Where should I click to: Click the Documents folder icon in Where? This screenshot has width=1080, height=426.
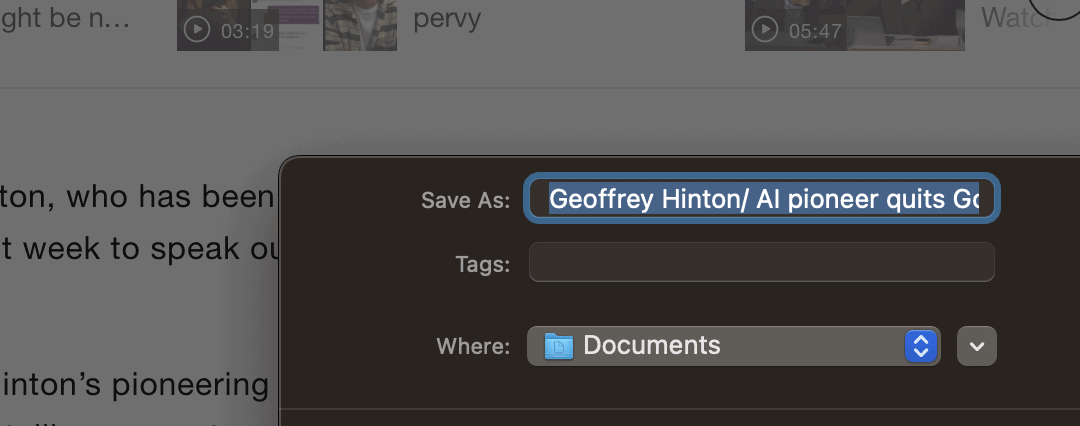[559, 345]
